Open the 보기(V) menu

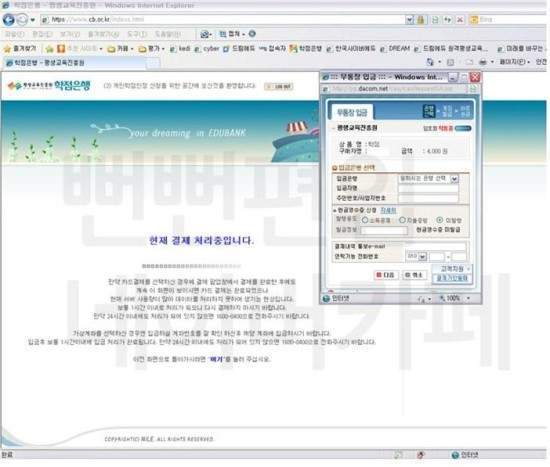[x=70, y=34]
